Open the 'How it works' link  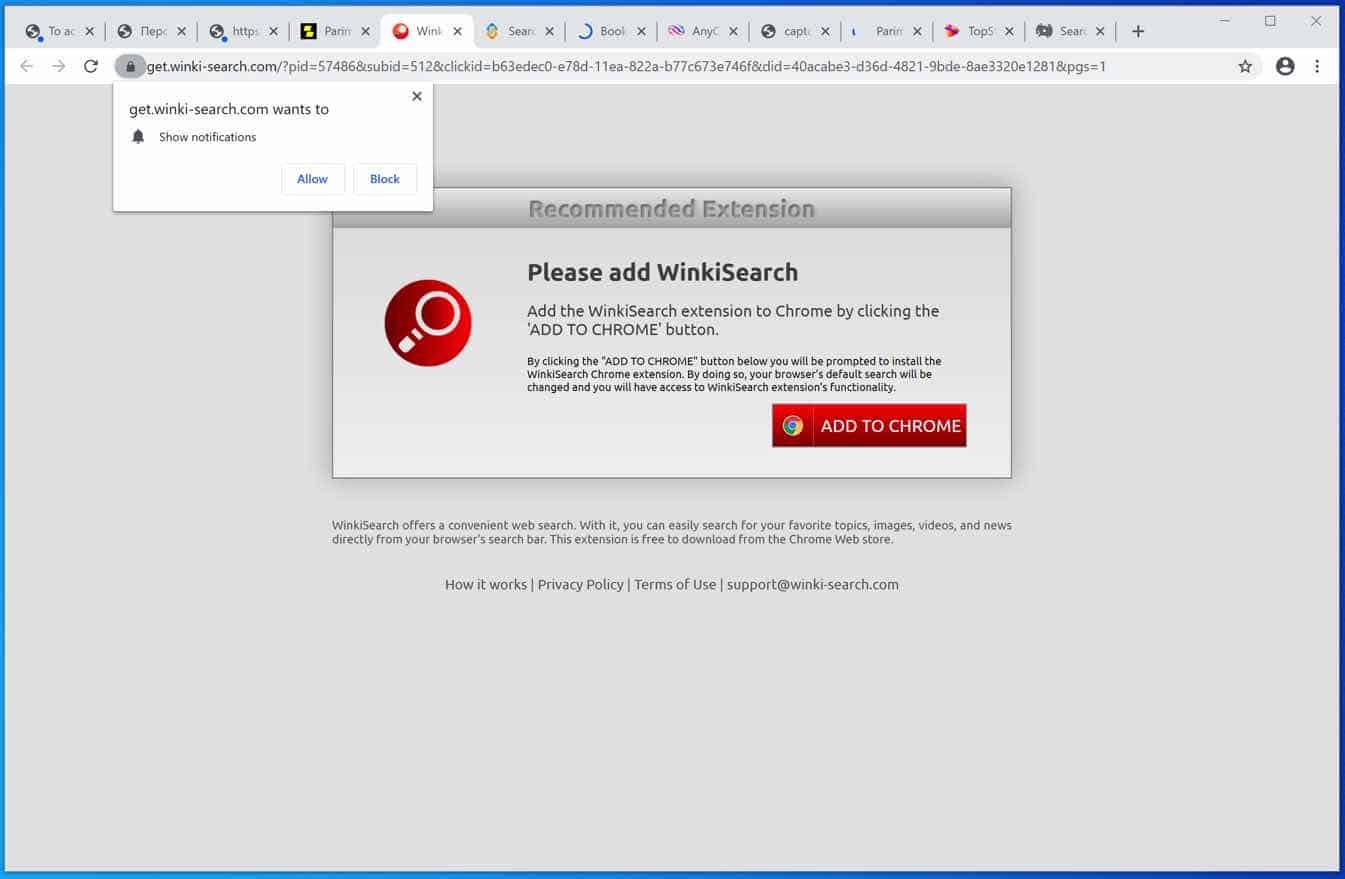[x=486, y=585]
